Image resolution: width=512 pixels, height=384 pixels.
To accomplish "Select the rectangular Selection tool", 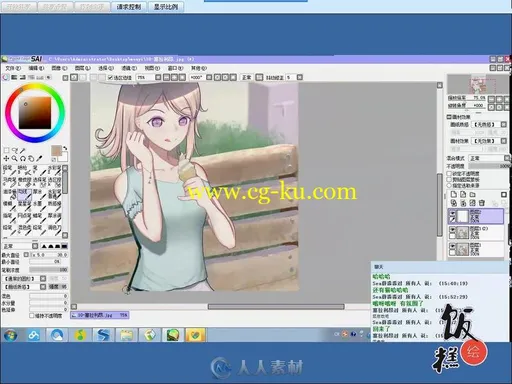I will point(6,151).
